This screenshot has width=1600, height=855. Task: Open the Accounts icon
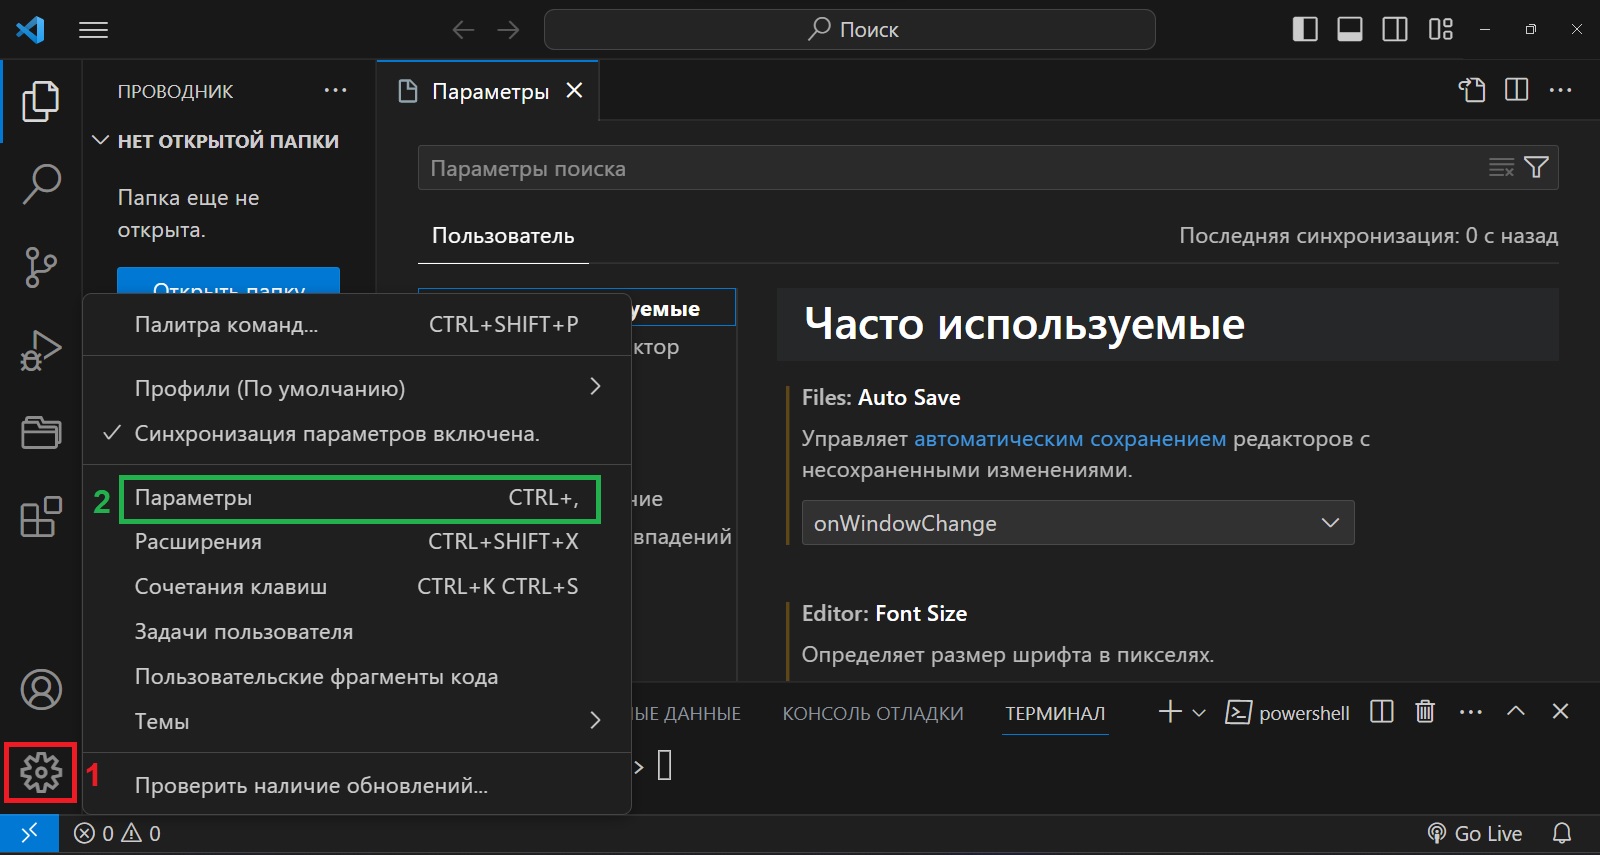point(41,690)
